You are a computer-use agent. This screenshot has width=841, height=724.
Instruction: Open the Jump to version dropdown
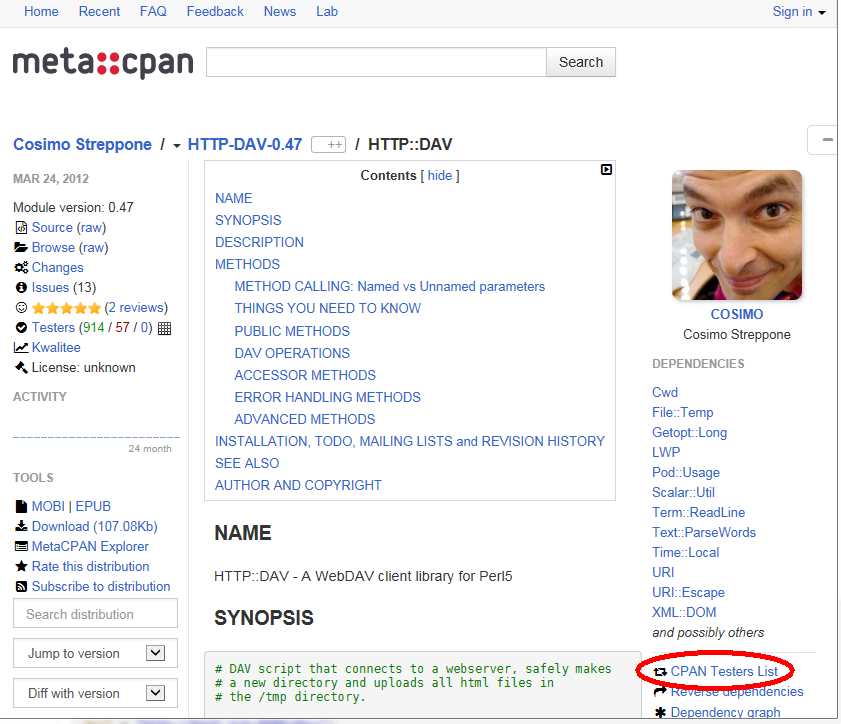pos(95,653)
